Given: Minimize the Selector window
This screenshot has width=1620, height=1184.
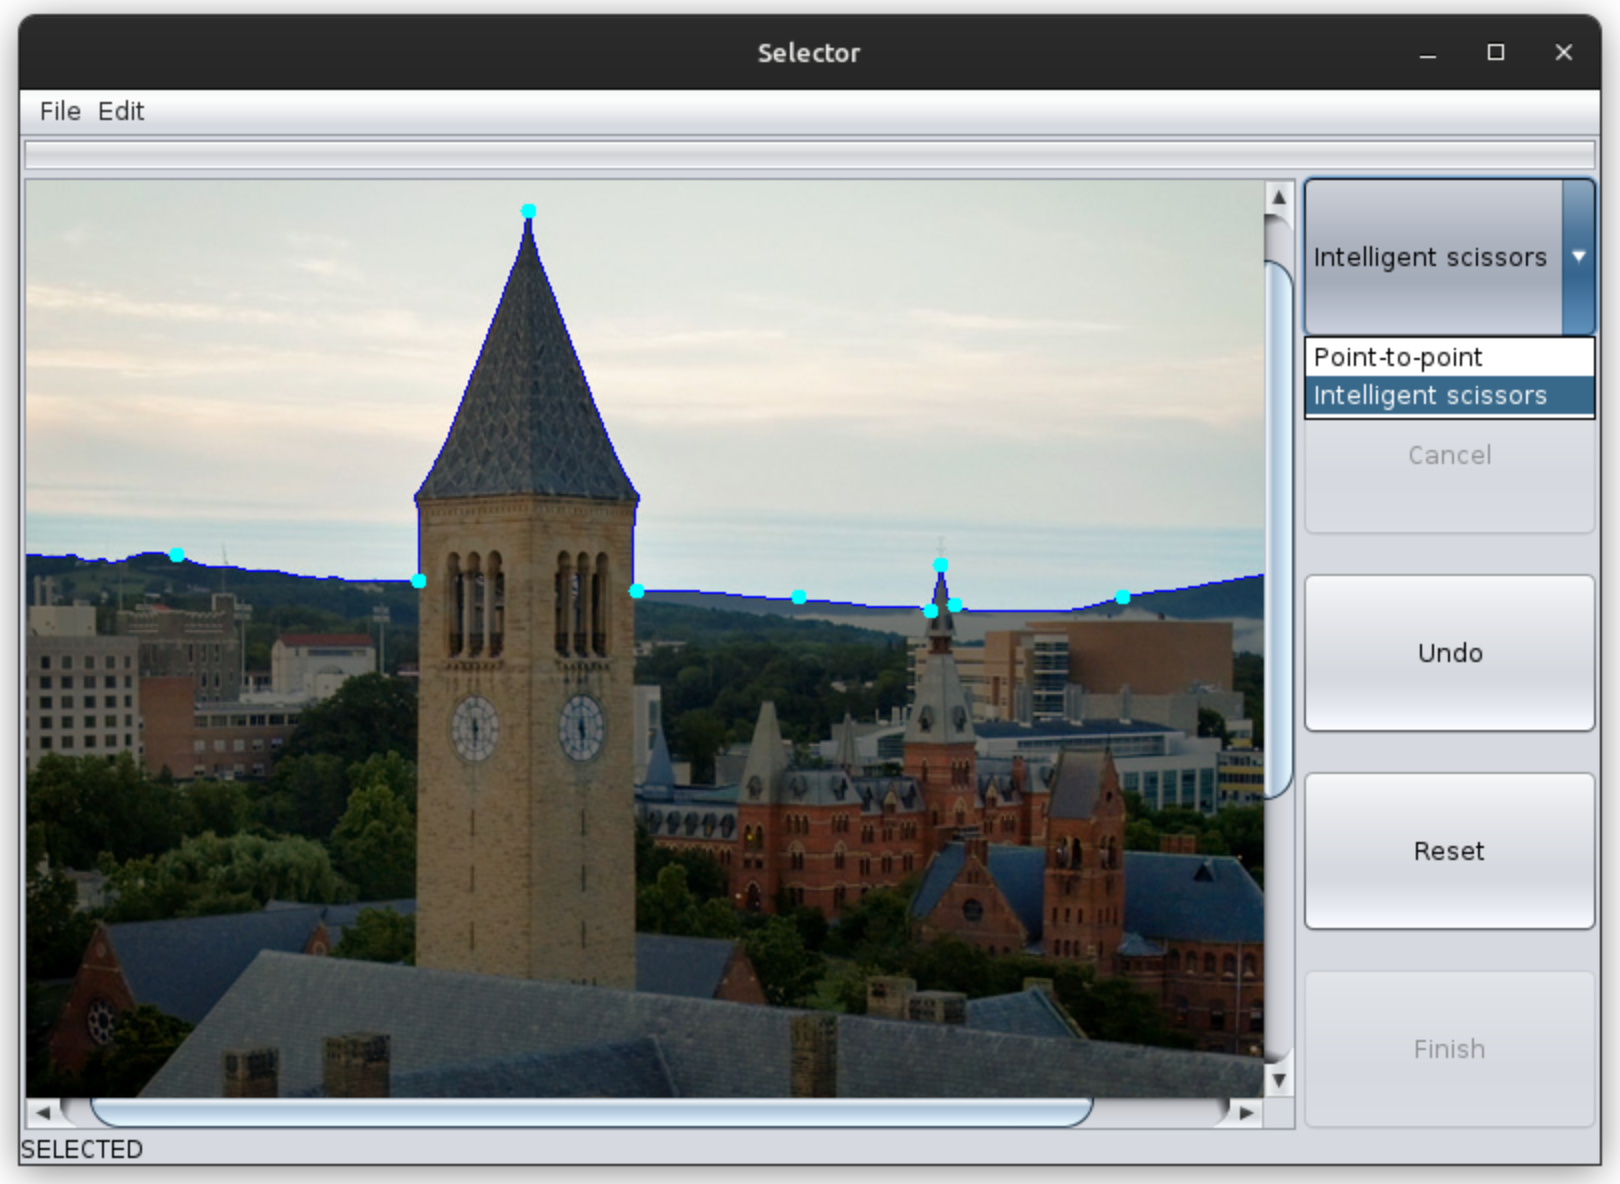Looking at the screenshot, I should tap(1428, 53).
